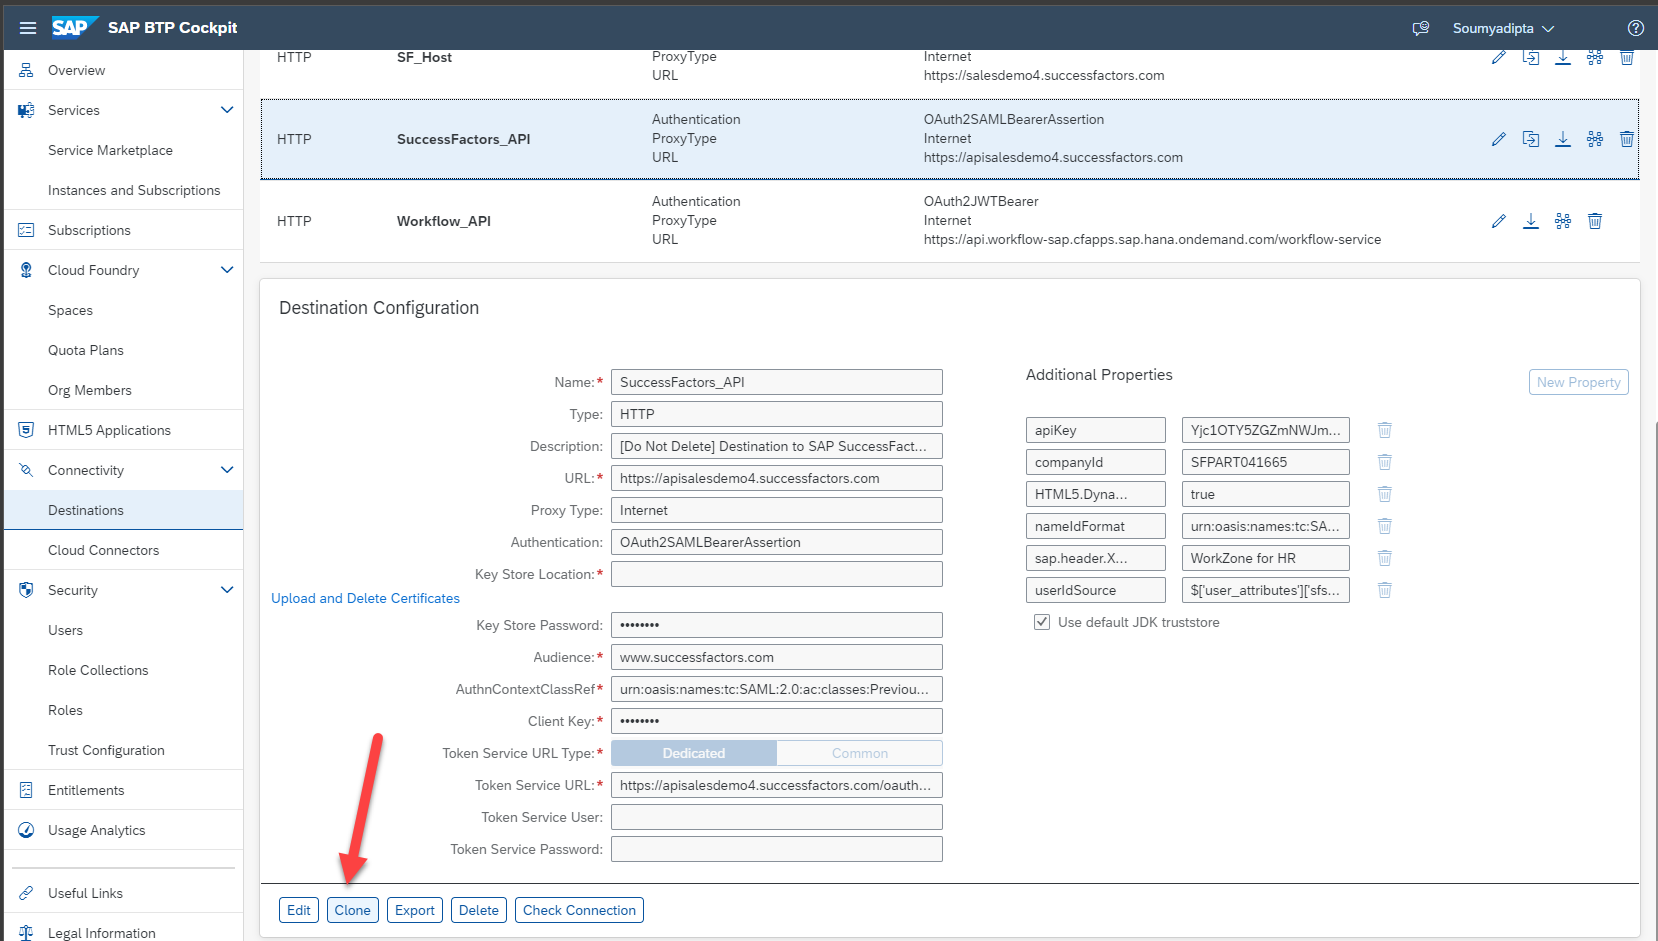The width and height of the screenshot is (1658, 941).
Task: Delete SF_Host using row trash icon
Action: pyautogui.click(x=1627, y=57)
